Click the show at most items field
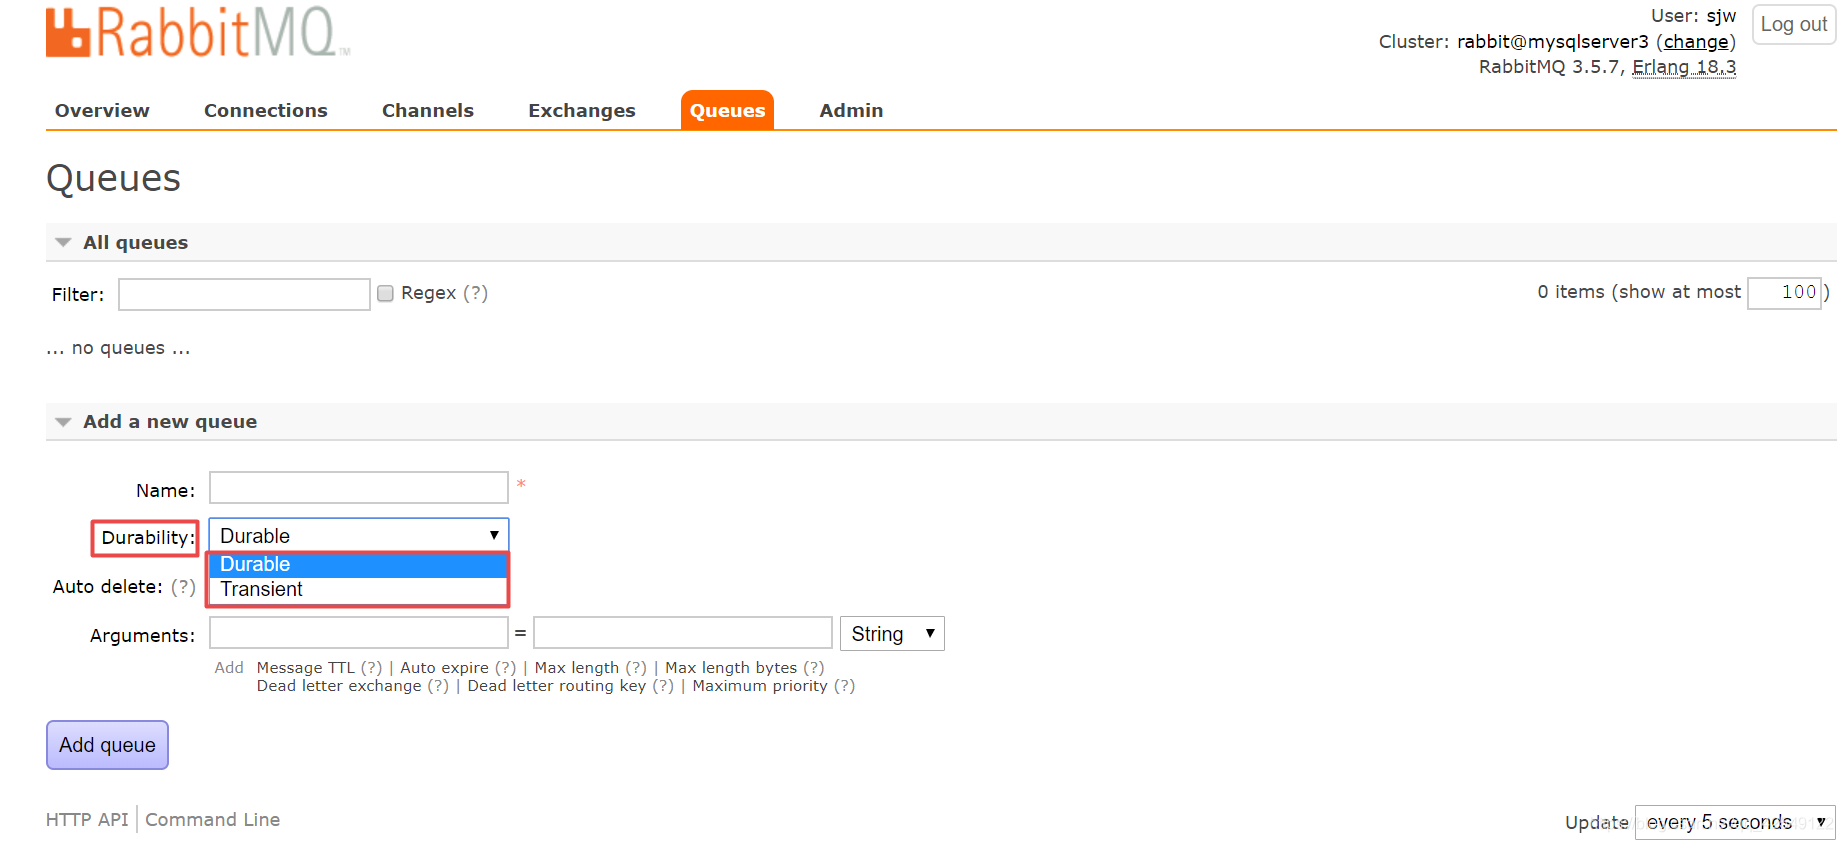 (x=1784, y=292)
